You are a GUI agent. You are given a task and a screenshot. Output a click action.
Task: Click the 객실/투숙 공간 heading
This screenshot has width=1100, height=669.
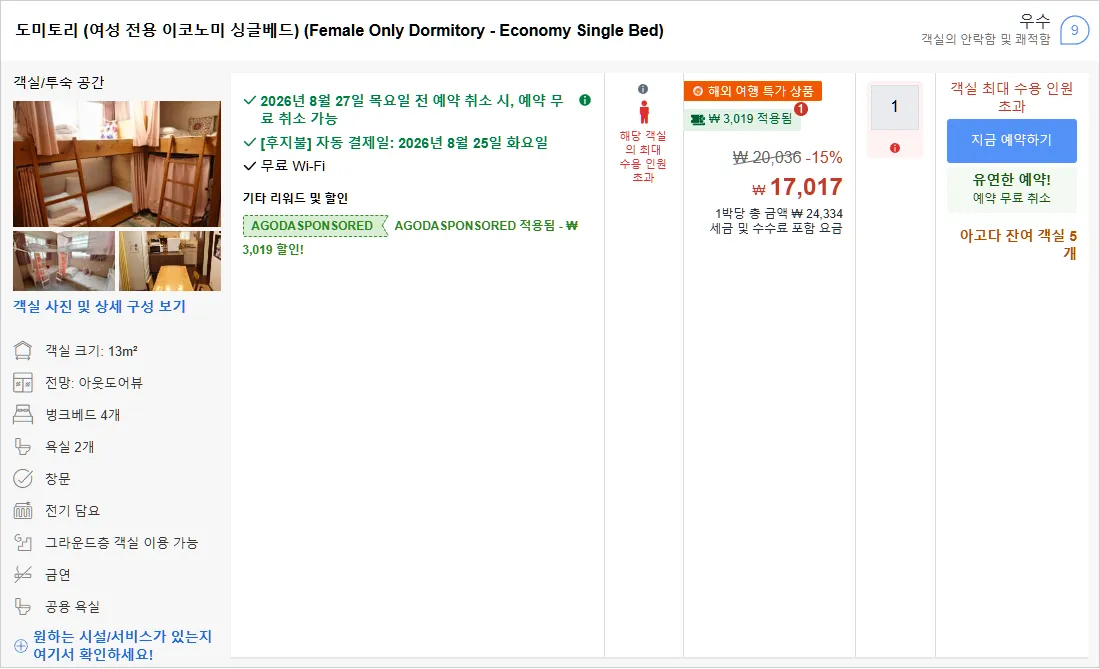(x=59, y=83)
